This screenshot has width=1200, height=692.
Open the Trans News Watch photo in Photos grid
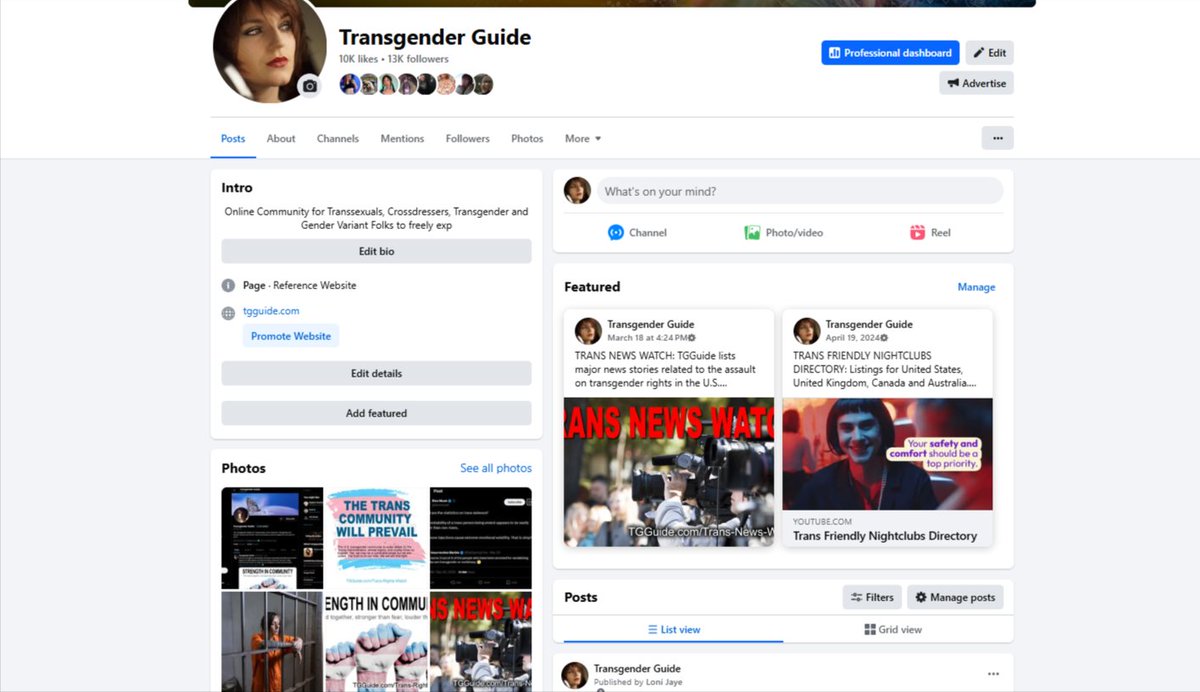point(481,641)
